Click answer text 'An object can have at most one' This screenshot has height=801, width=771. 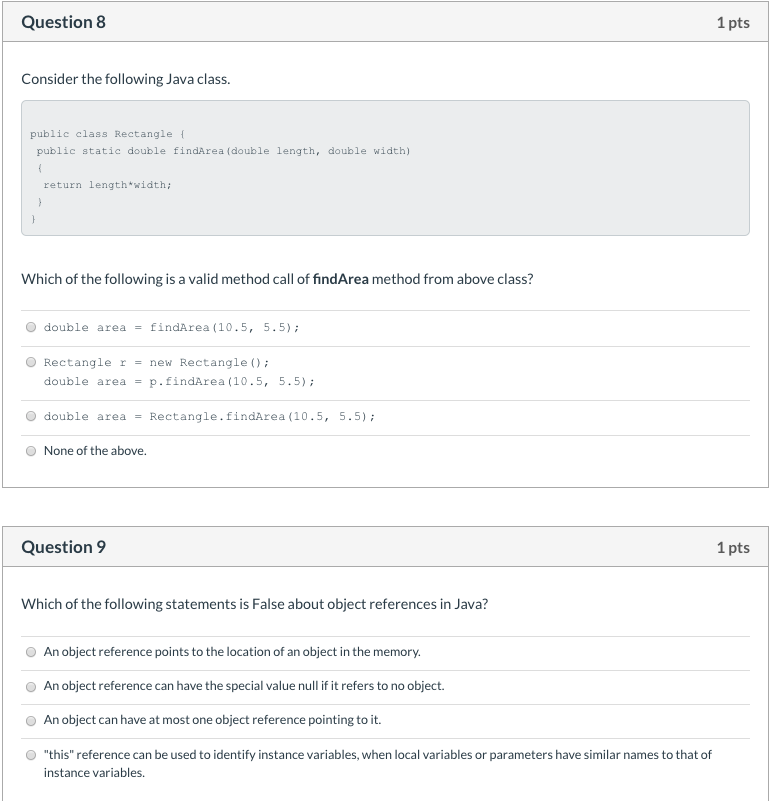[x=212, y=720]
